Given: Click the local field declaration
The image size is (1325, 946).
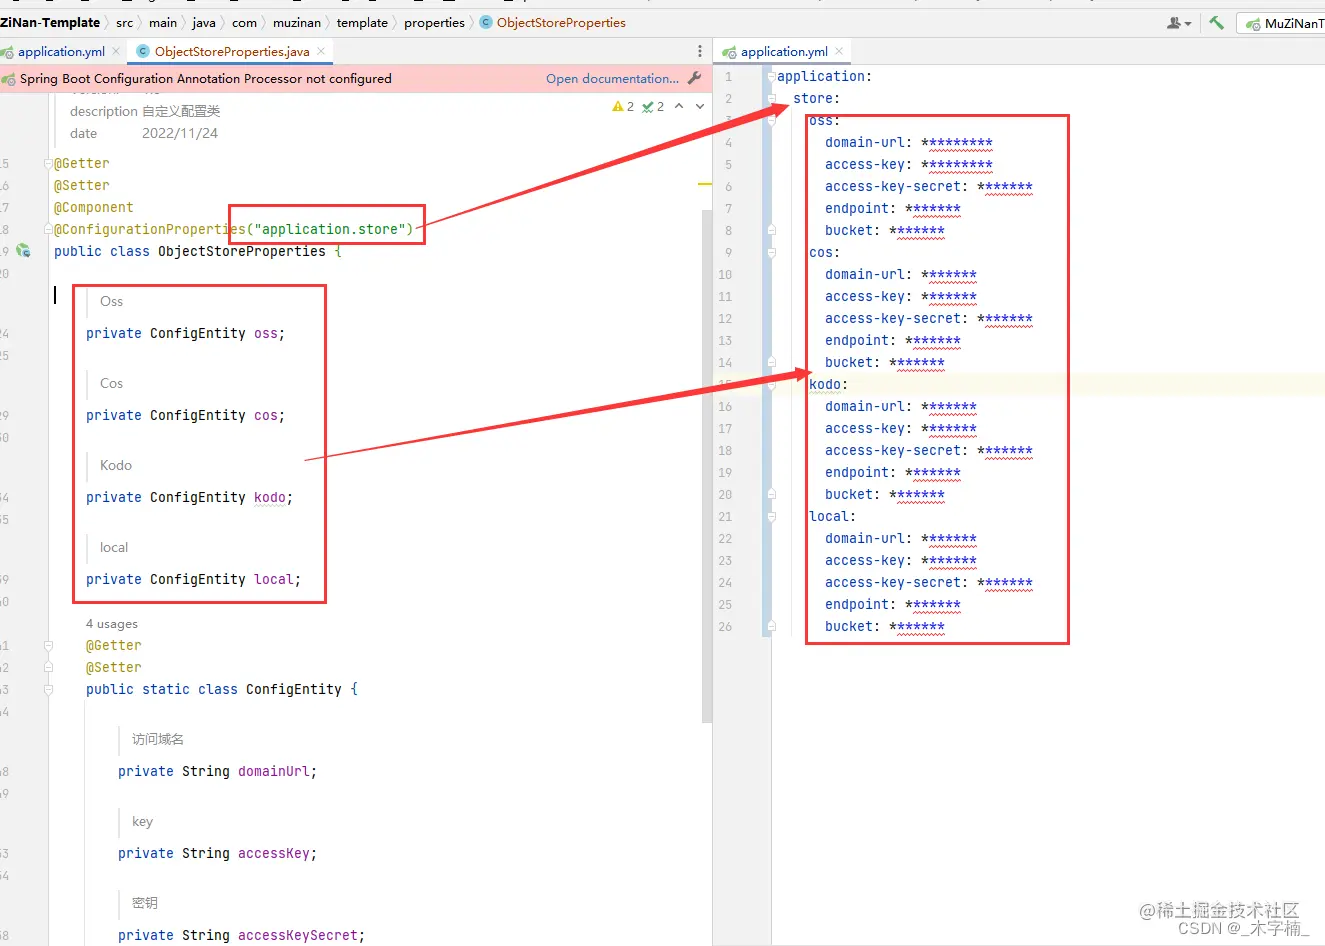Looking at the screenshot, I should pos(193,579).
